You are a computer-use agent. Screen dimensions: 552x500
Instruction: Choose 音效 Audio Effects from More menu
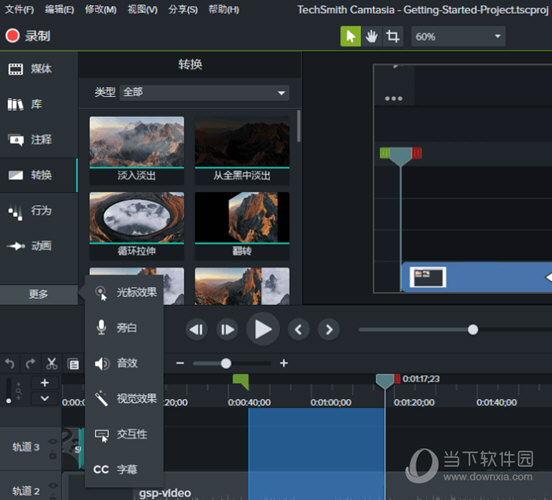124,363
